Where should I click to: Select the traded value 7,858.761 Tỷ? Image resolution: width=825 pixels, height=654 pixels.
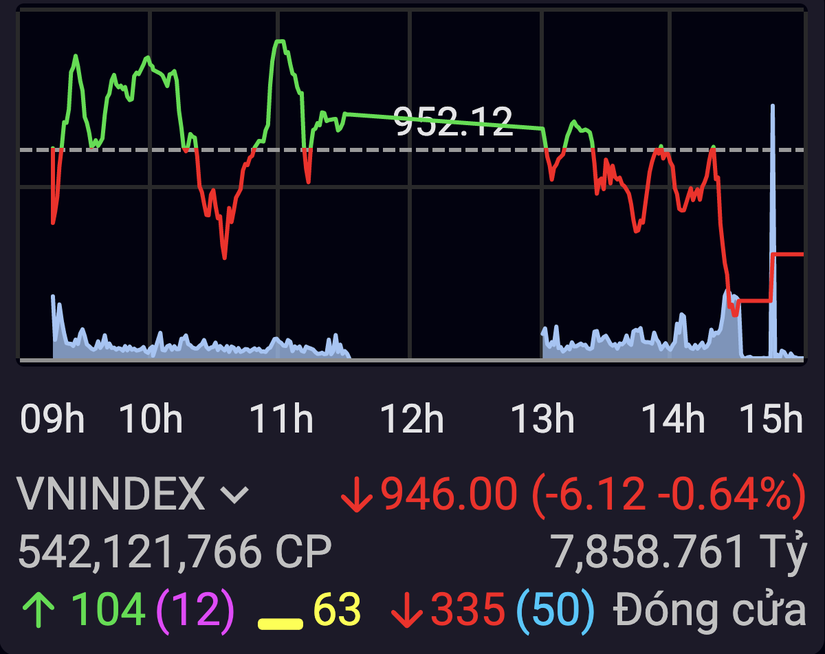click(678, 551)
